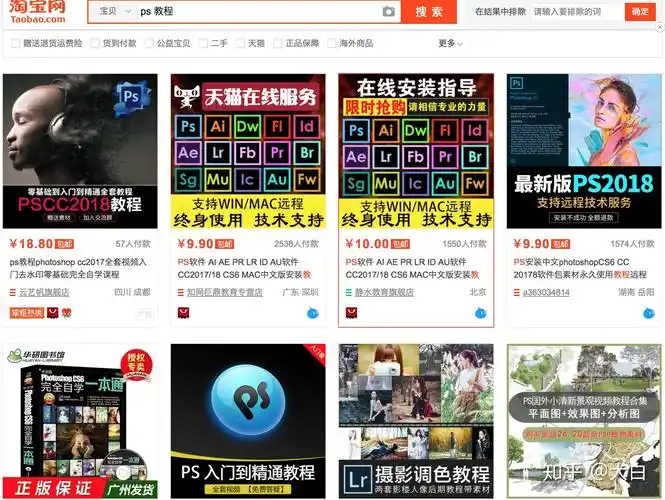This screenshot has height=500, width=665.
Task: Open the 天猫在线服务 product image
Action: (x=248, y=151)
